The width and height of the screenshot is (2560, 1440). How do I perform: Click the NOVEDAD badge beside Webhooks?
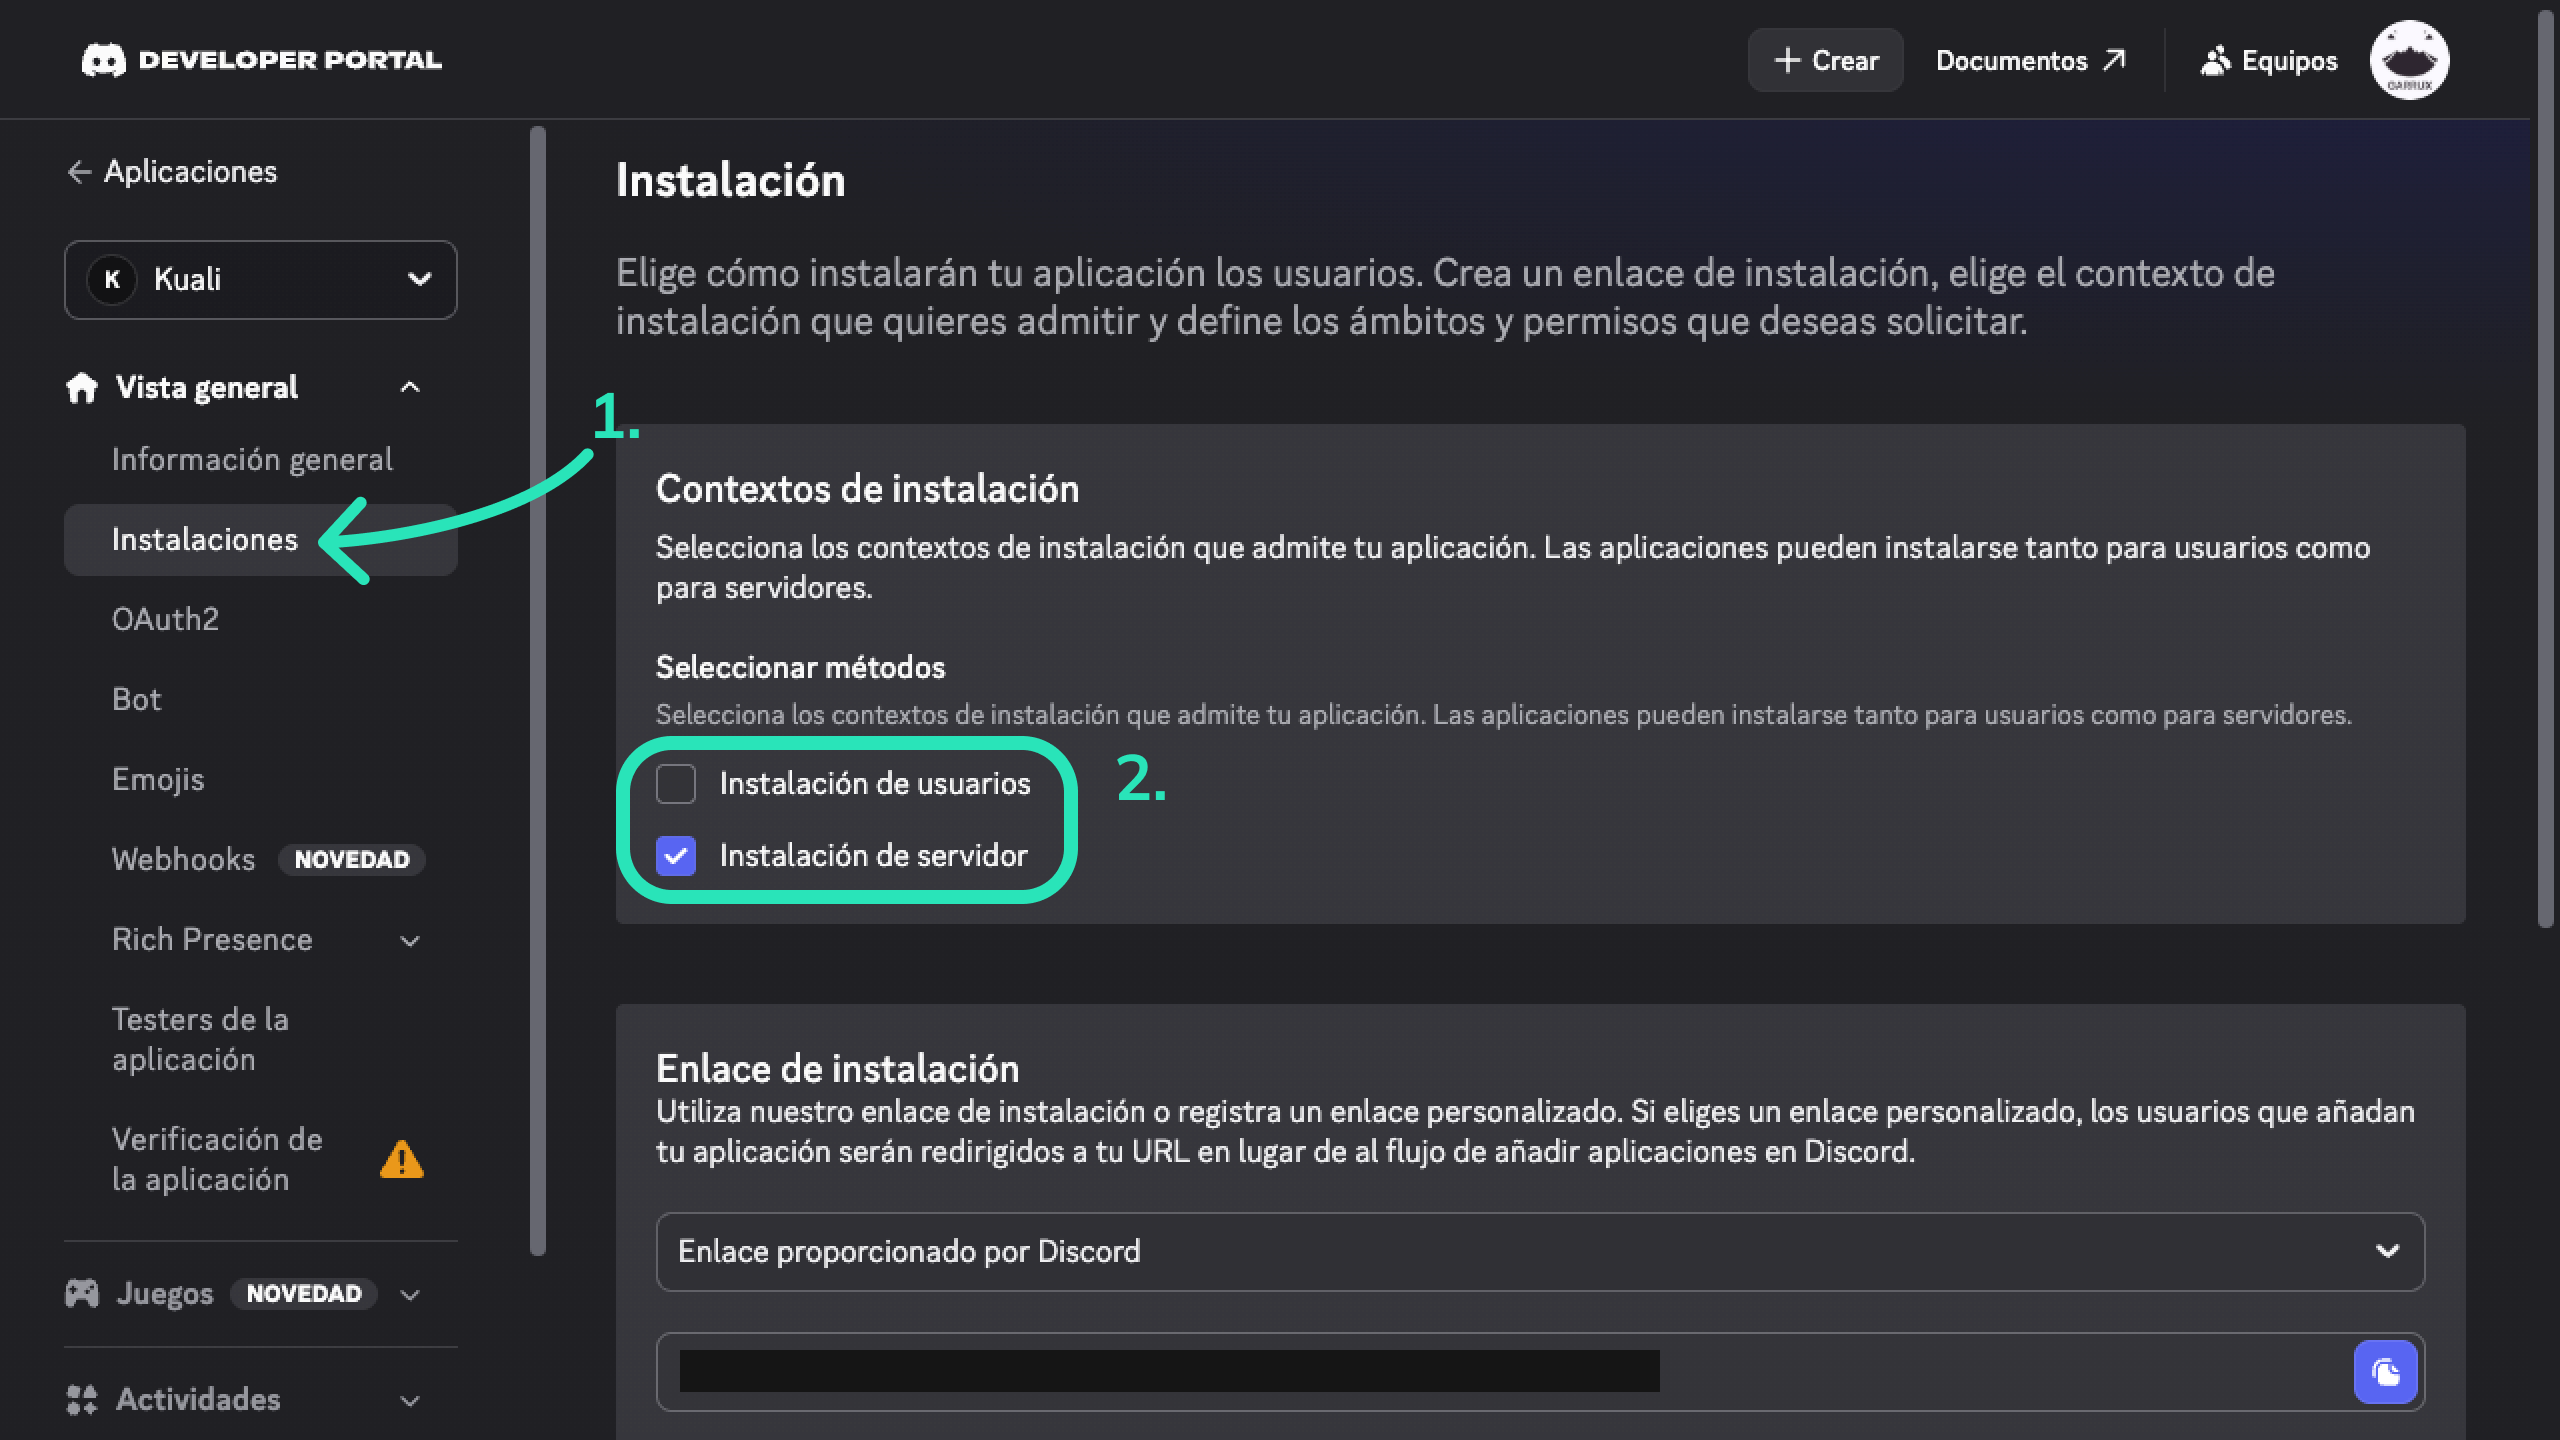(x=351, y=860)
